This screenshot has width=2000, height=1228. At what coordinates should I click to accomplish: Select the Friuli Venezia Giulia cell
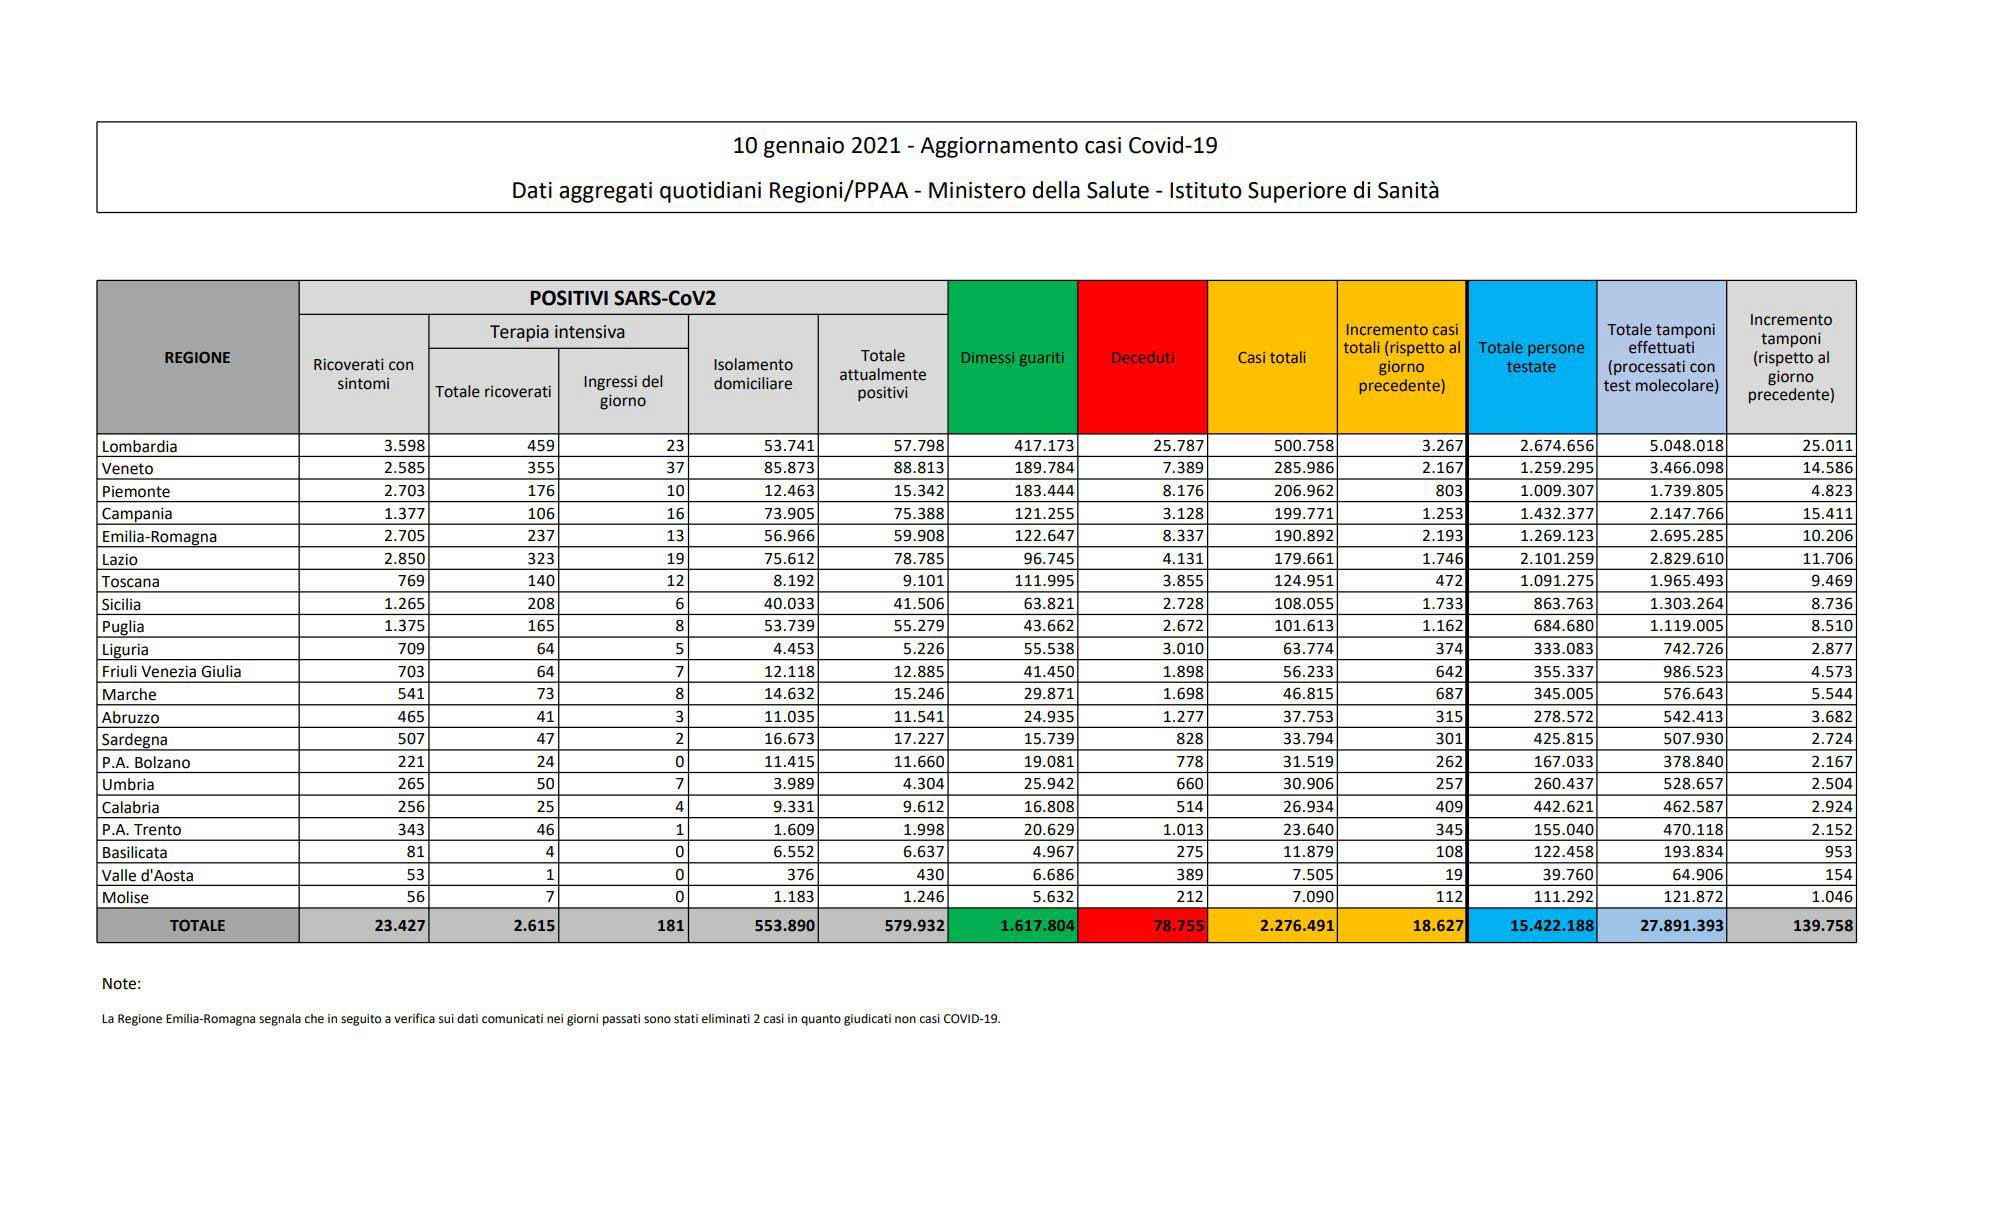(171, 671)
